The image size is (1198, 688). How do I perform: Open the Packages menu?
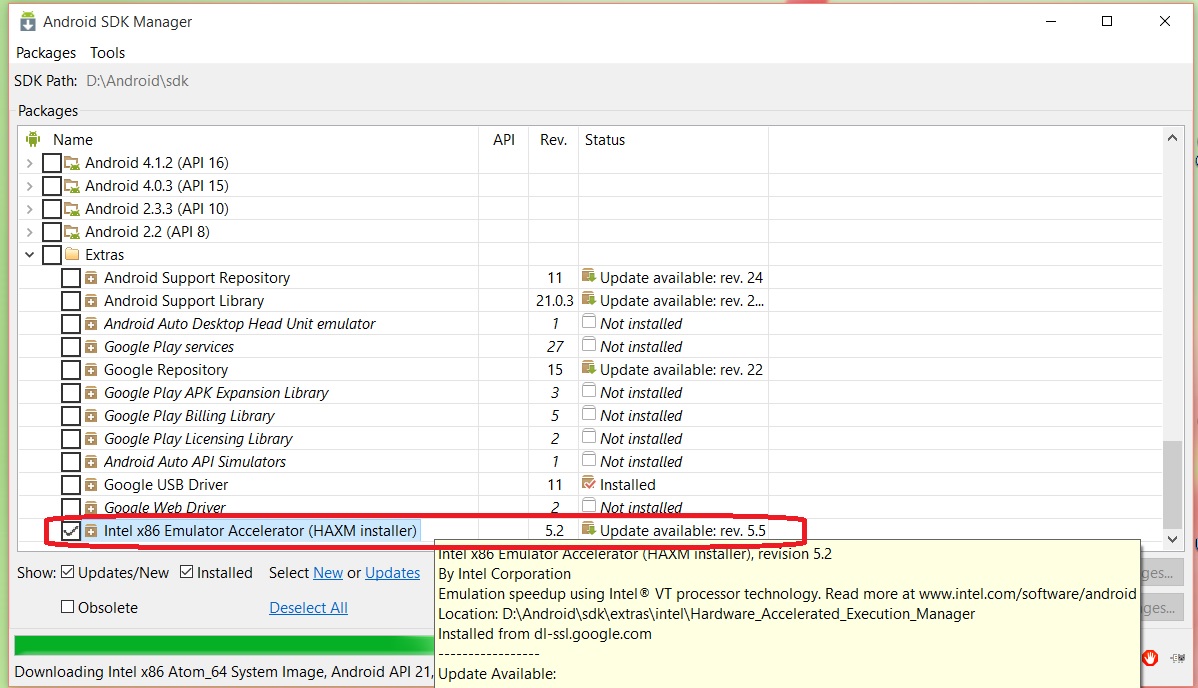46,53
